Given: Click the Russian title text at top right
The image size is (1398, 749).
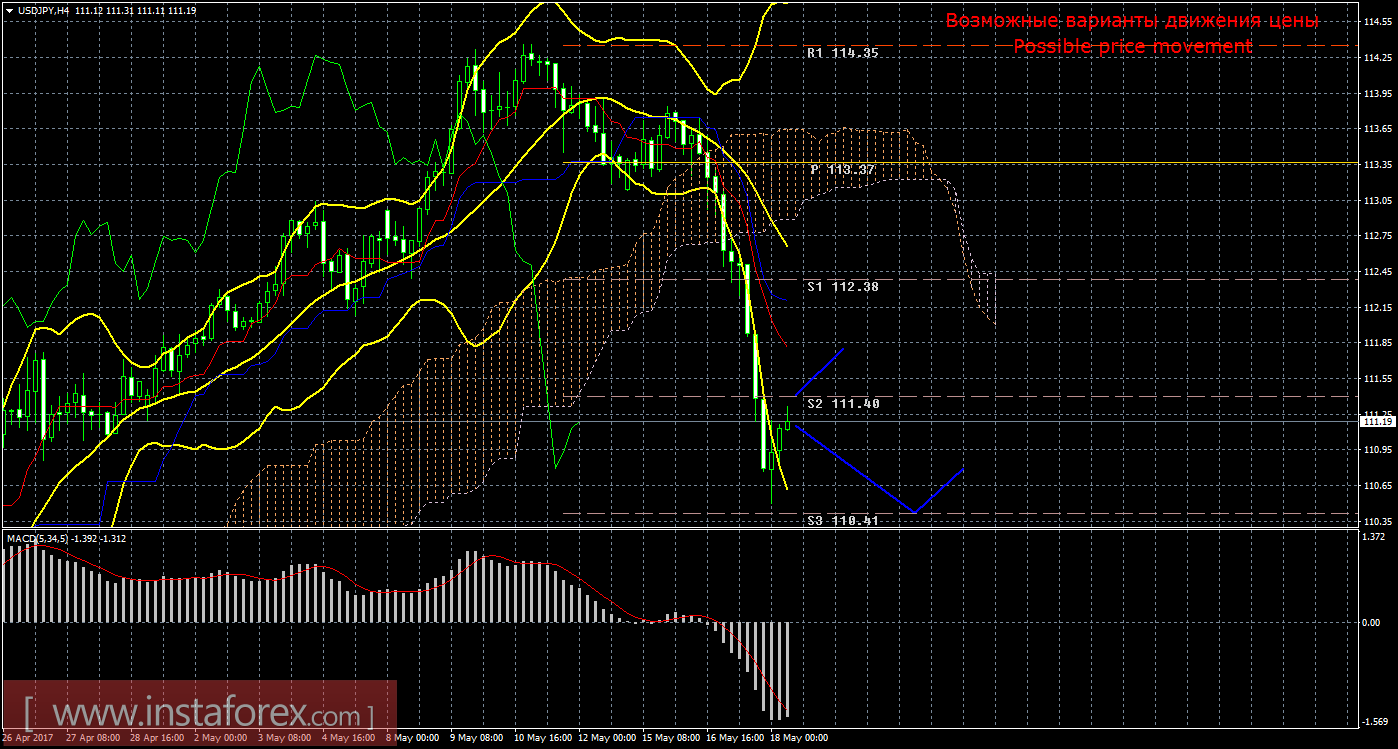Looking at the screenshot, I should (x=1132, y=21).
